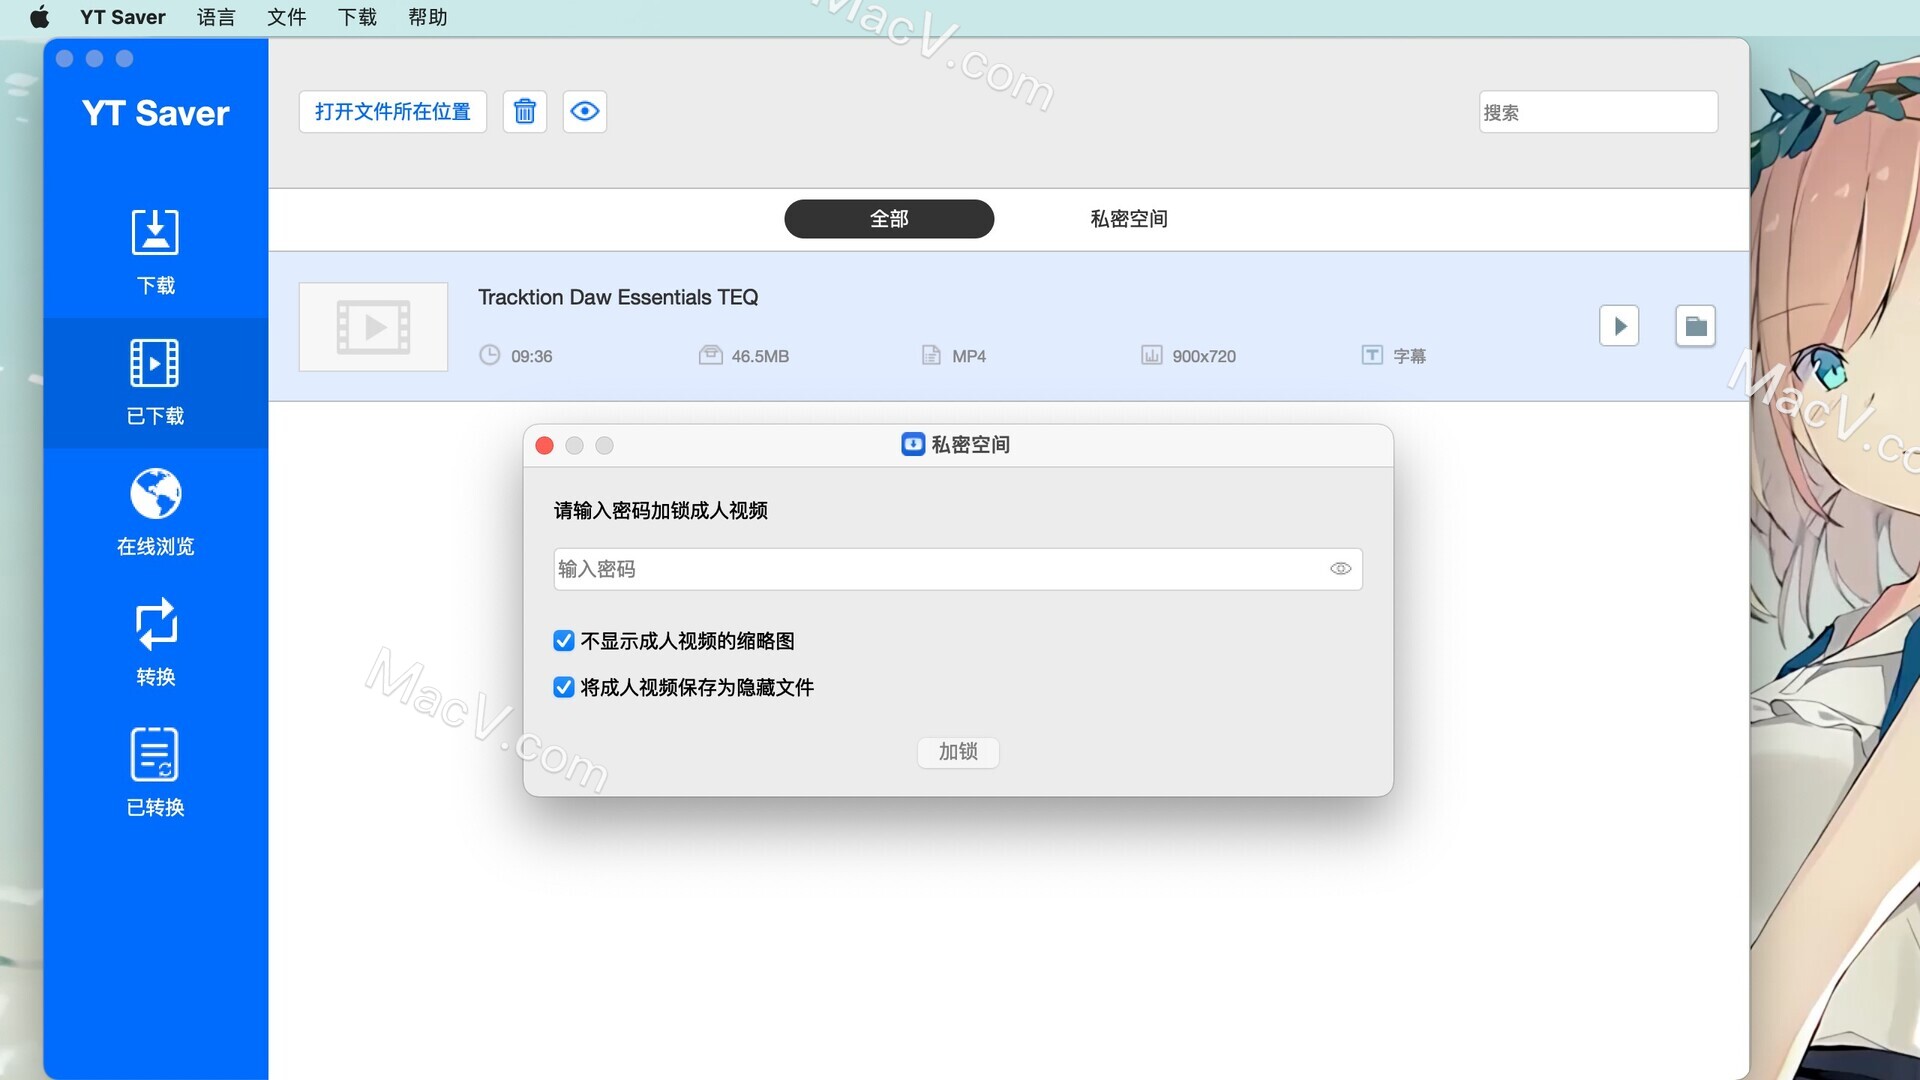The image size is (1920, 1080).
Task: Click the 输入密码 password field
Action: coord(958,569)
